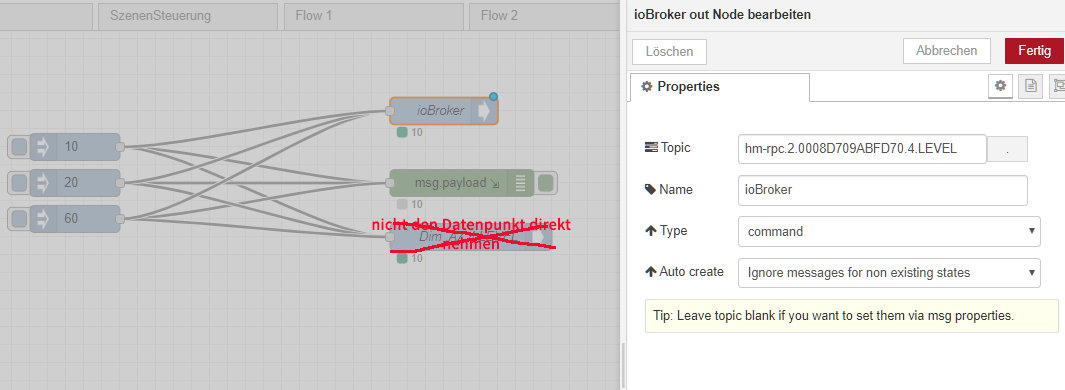Open the node description document icon
Viewport: 1065px width, 390px height.
click(x=1030, y=86)
